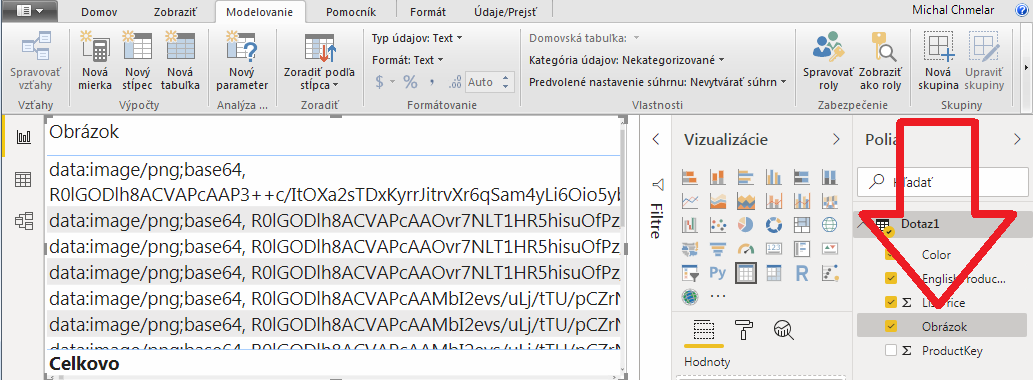Open the File menu dropdown button

[29, 11]
